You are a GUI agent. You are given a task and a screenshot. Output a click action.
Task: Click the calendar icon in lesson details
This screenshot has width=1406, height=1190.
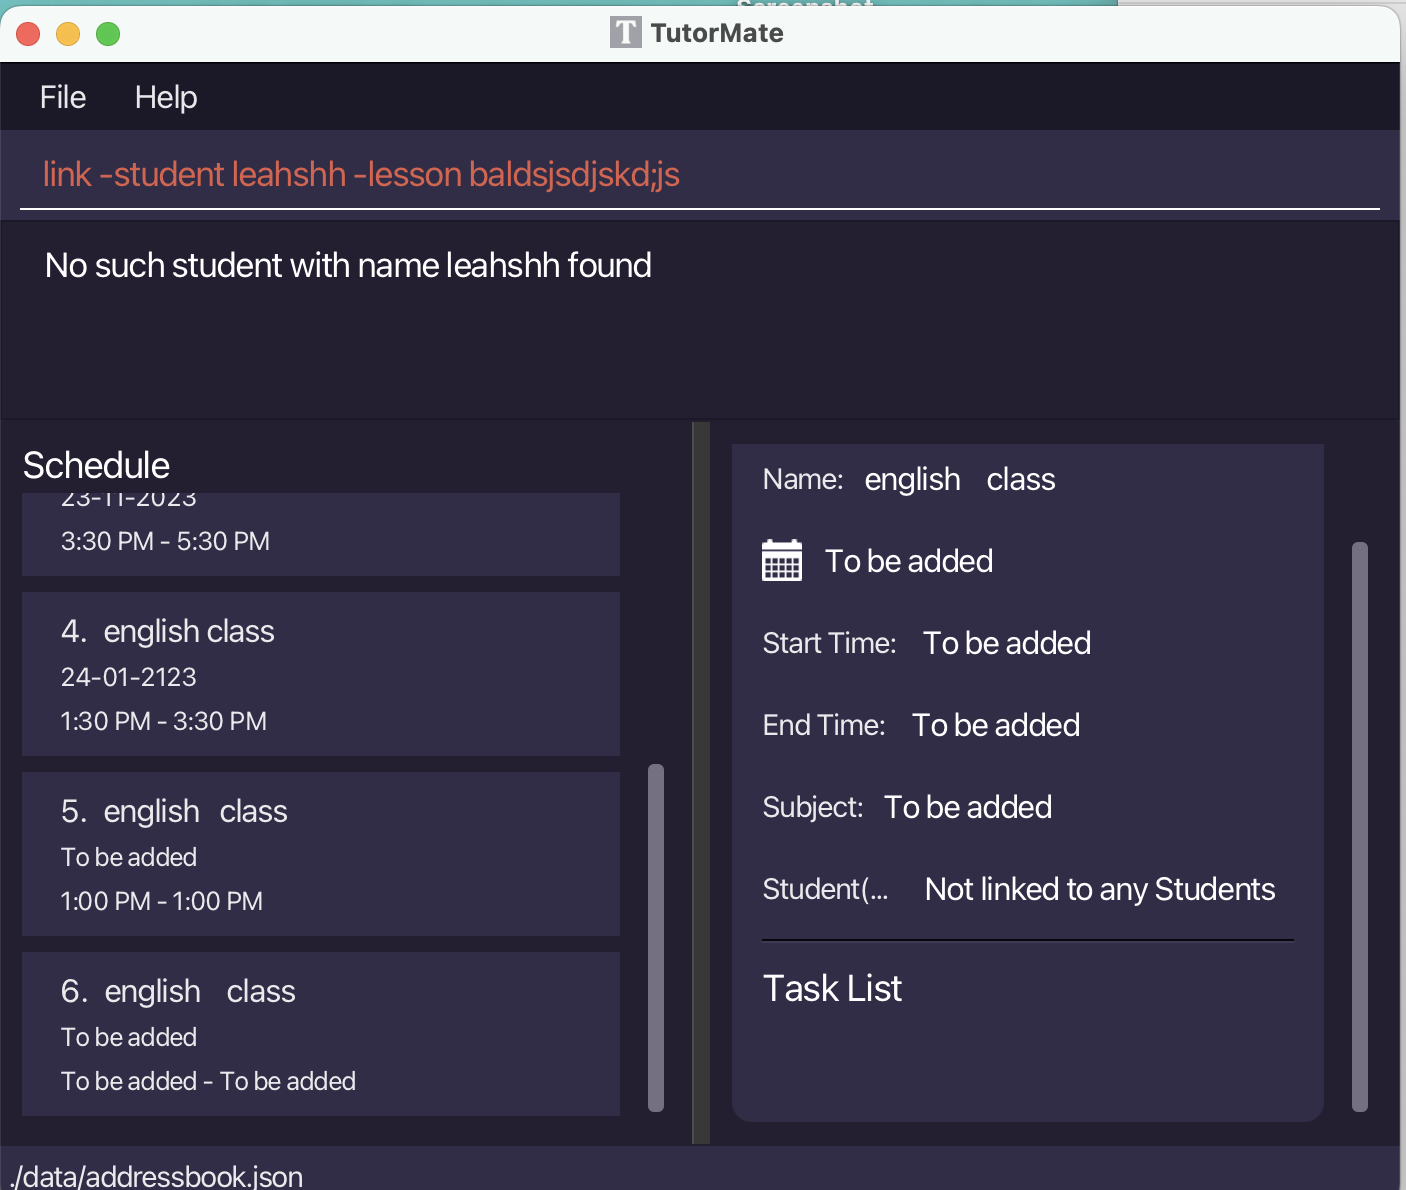pos(782,560)
